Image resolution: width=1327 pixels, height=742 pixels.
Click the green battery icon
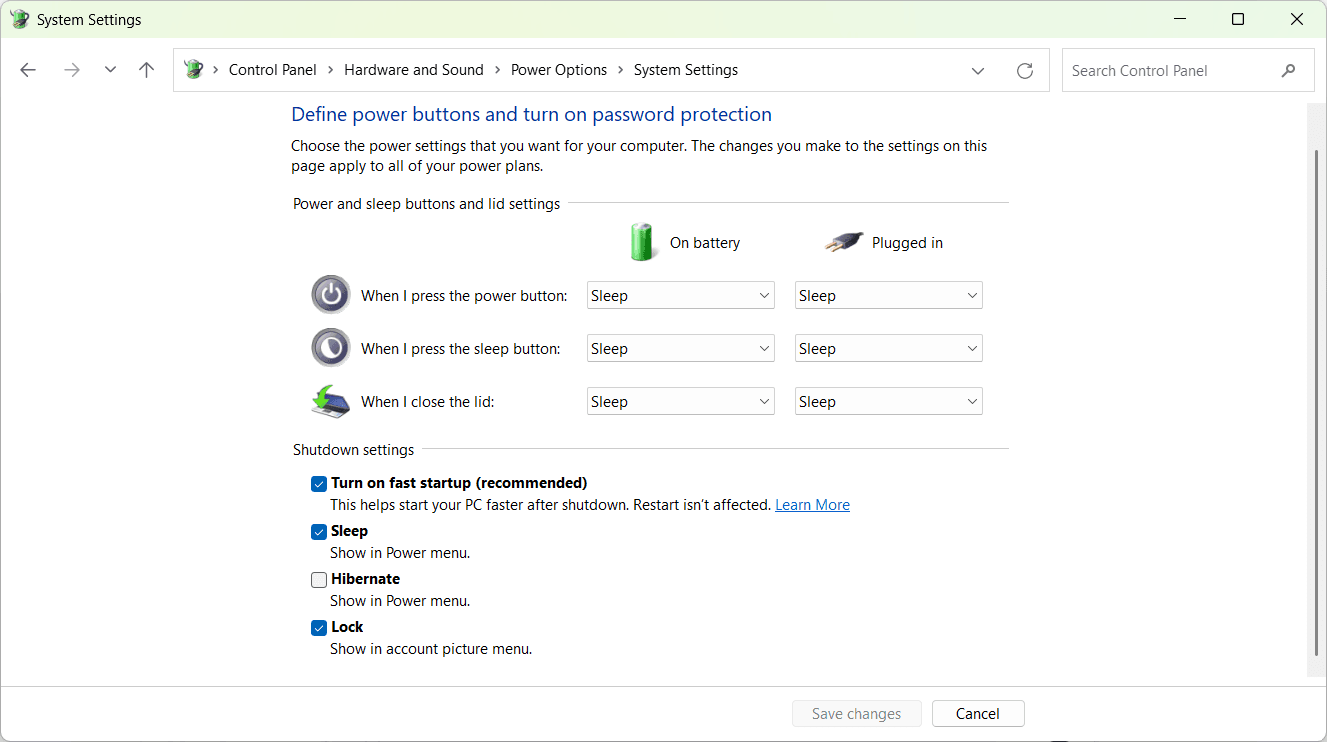643,242
